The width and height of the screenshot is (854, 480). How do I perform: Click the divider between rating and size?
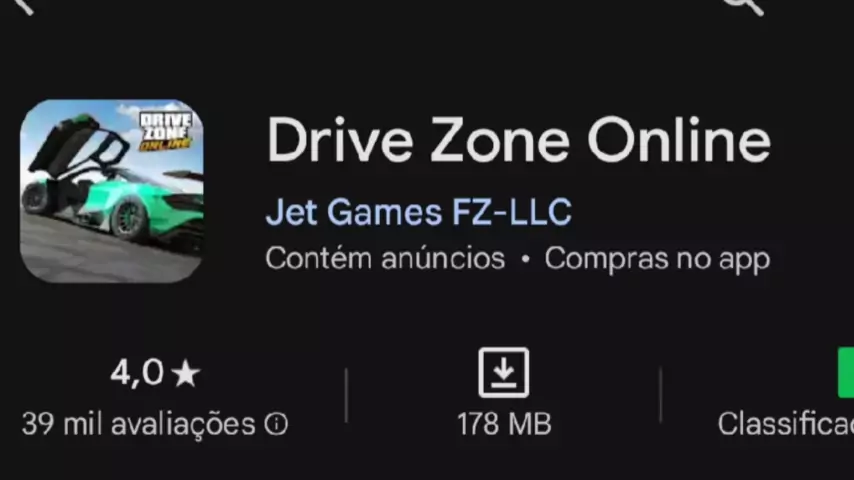tap(346, 396)
